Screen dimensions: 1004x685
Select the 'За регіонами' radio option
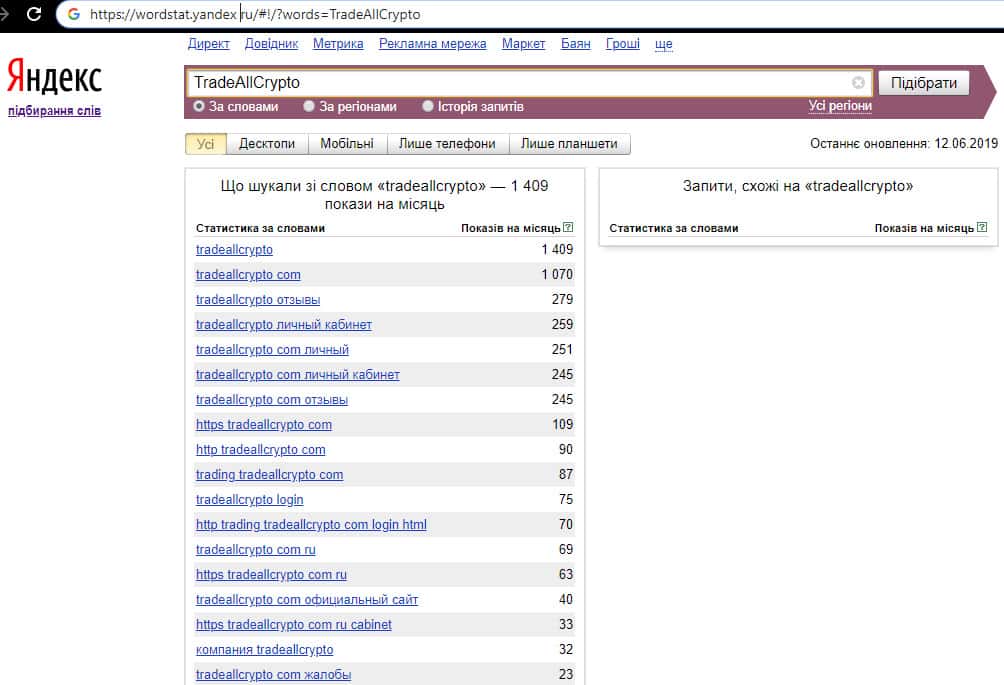(x=310, y=106)
